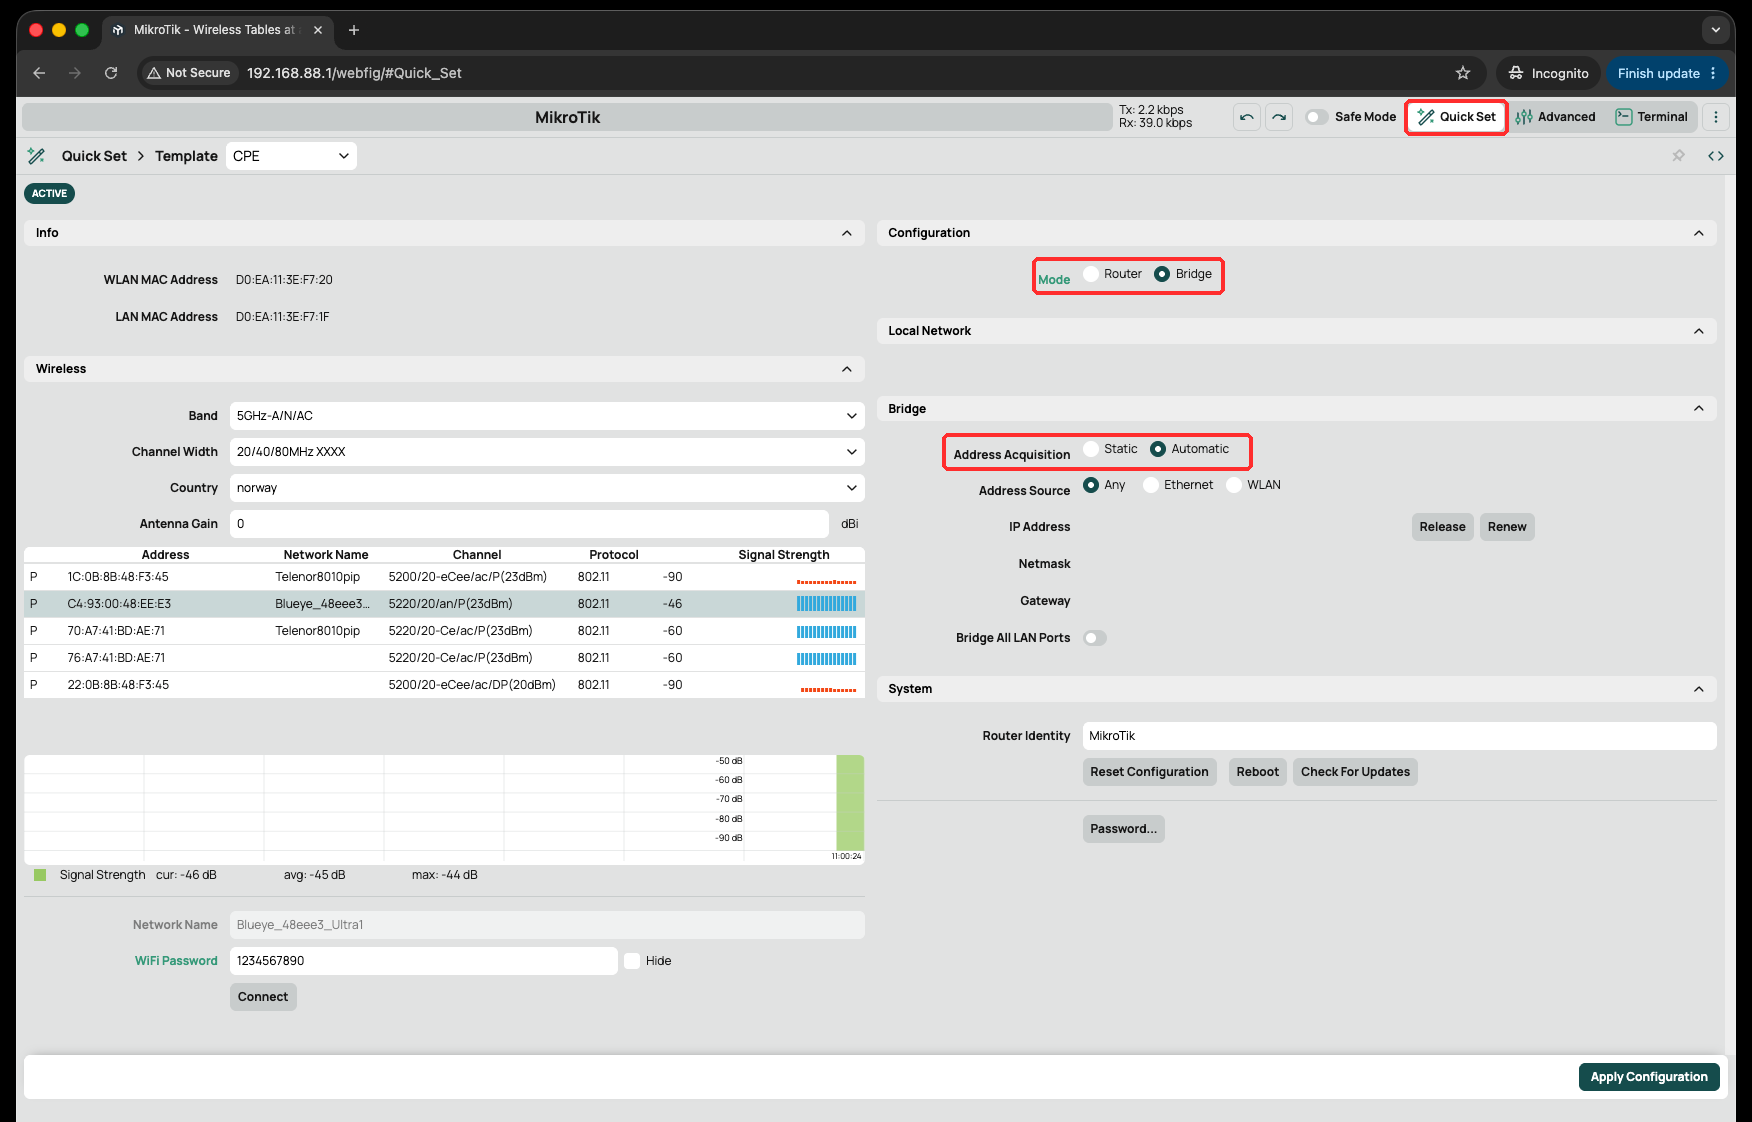The height and width of the screenshot is (1122, 1752).
Task: Click the green Signal Strength legend square
Action: [40, 875]
